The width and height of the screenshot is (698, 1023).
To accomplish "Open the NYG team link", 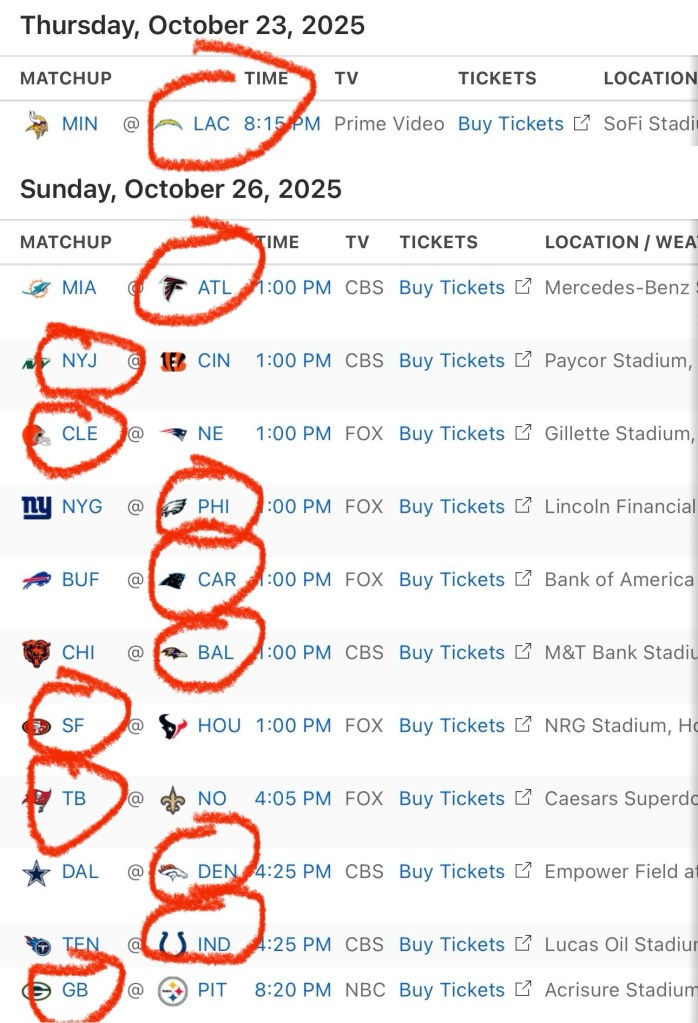I will [x=82, y=507].
